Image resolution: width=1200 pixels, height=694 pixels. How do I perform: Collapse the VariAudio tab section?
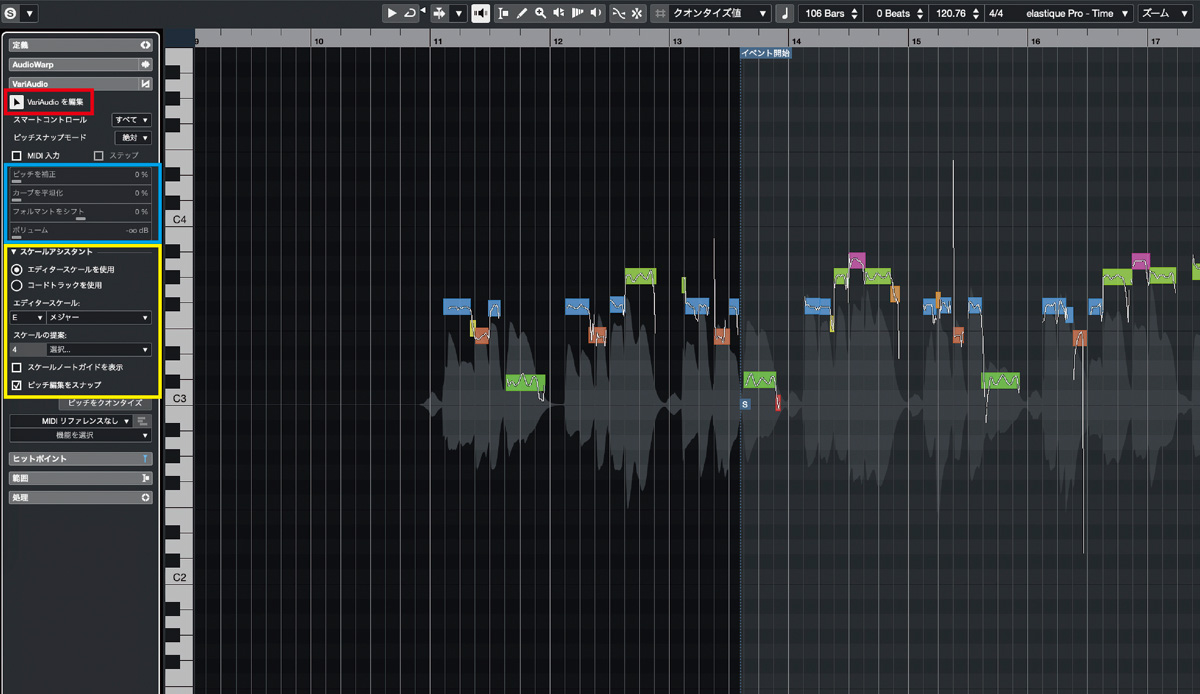tap(80, 84)
